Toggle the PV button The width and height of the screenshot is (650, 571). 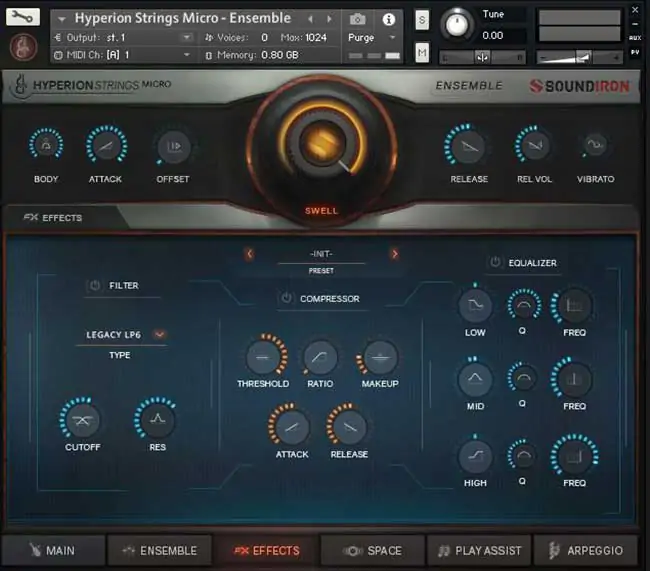[x=635, y=52]
